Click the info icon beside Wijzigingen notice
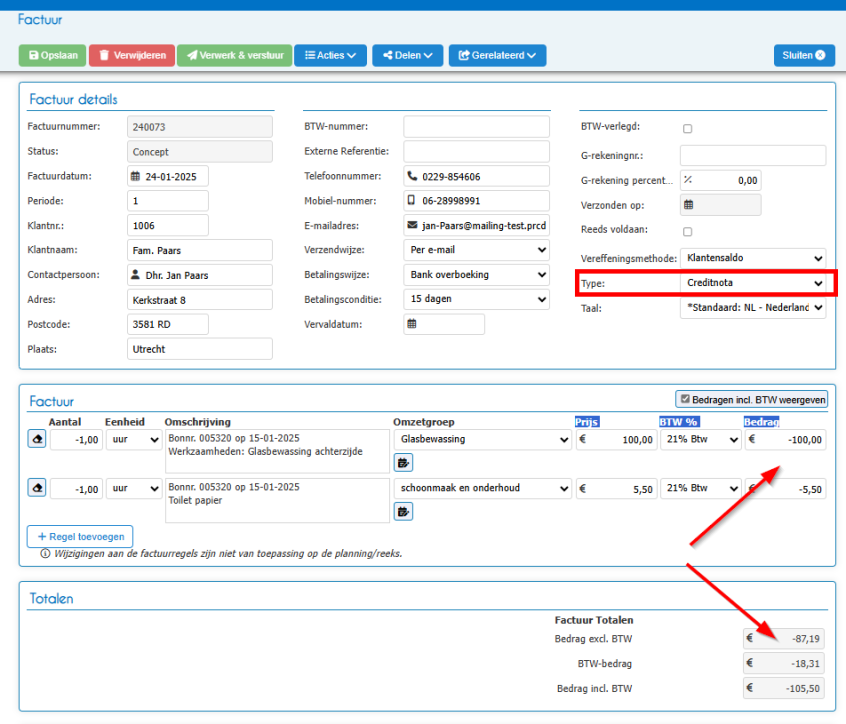This screenshot has width=846, height=724. click(45, 554)
